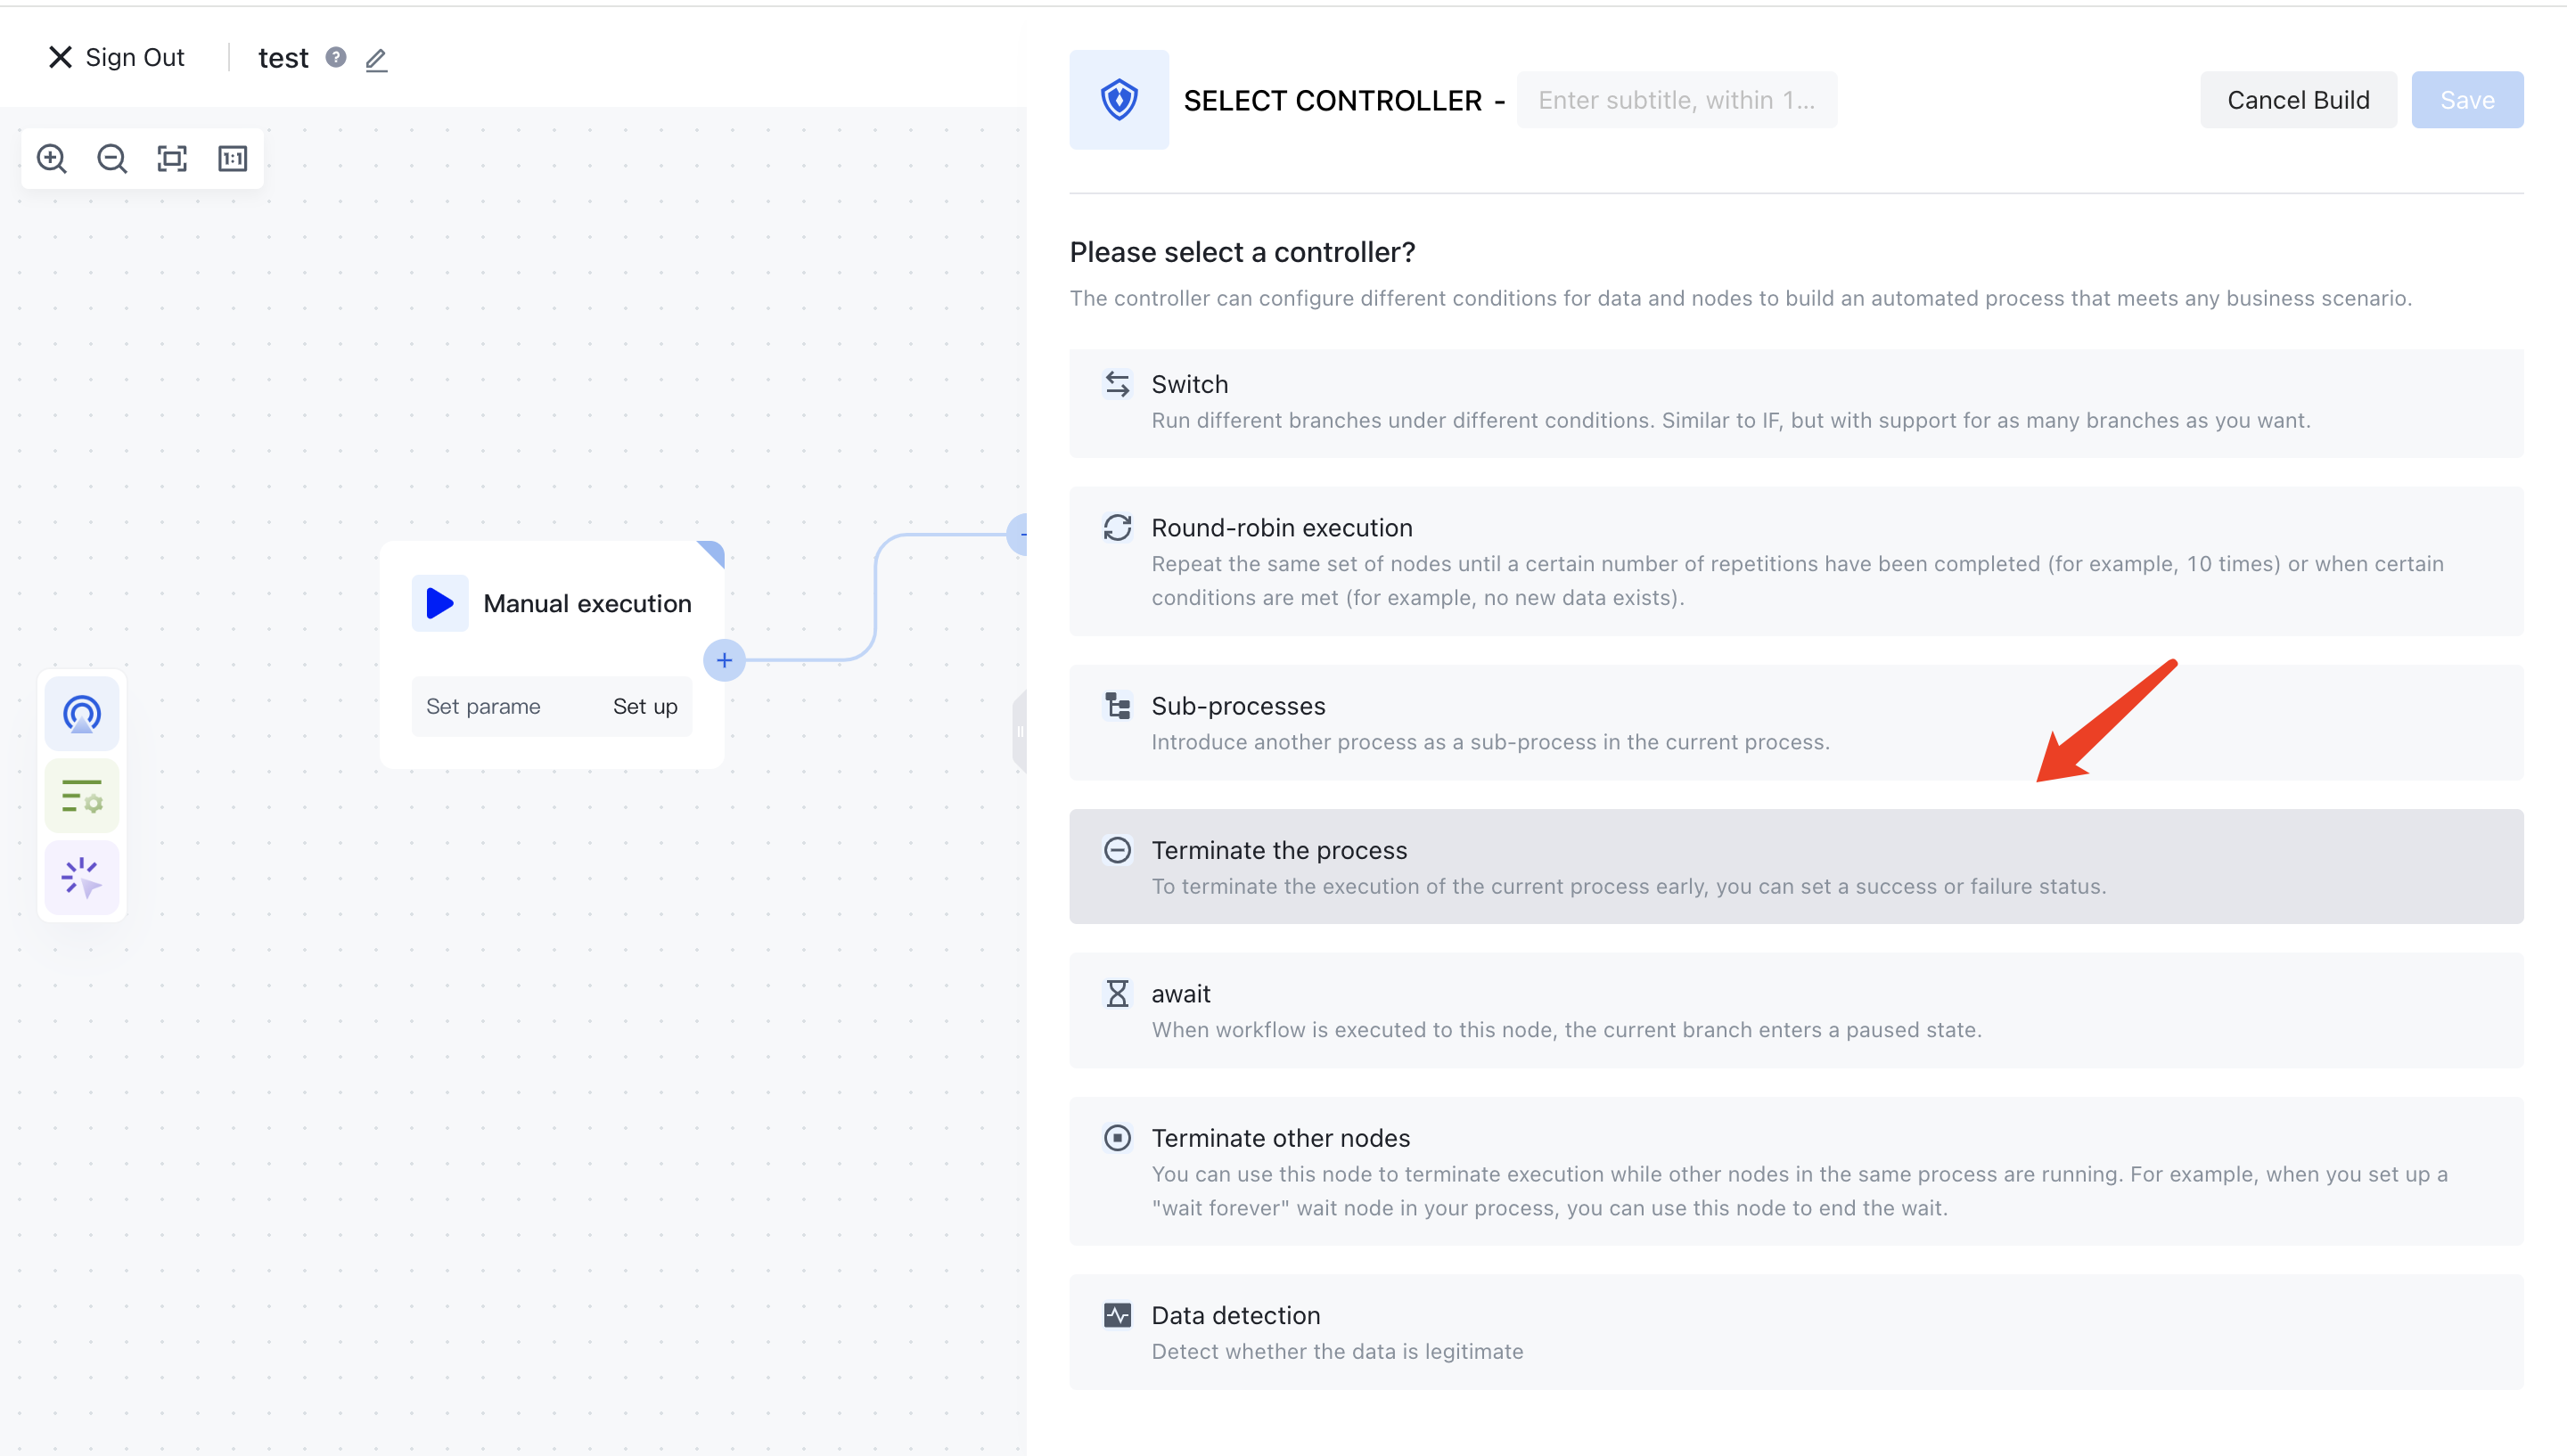Image resolution: width=2567 pixels, height=1456 pixels.
Task: Click the subtitle input field
Action: tap(1676, 100)
